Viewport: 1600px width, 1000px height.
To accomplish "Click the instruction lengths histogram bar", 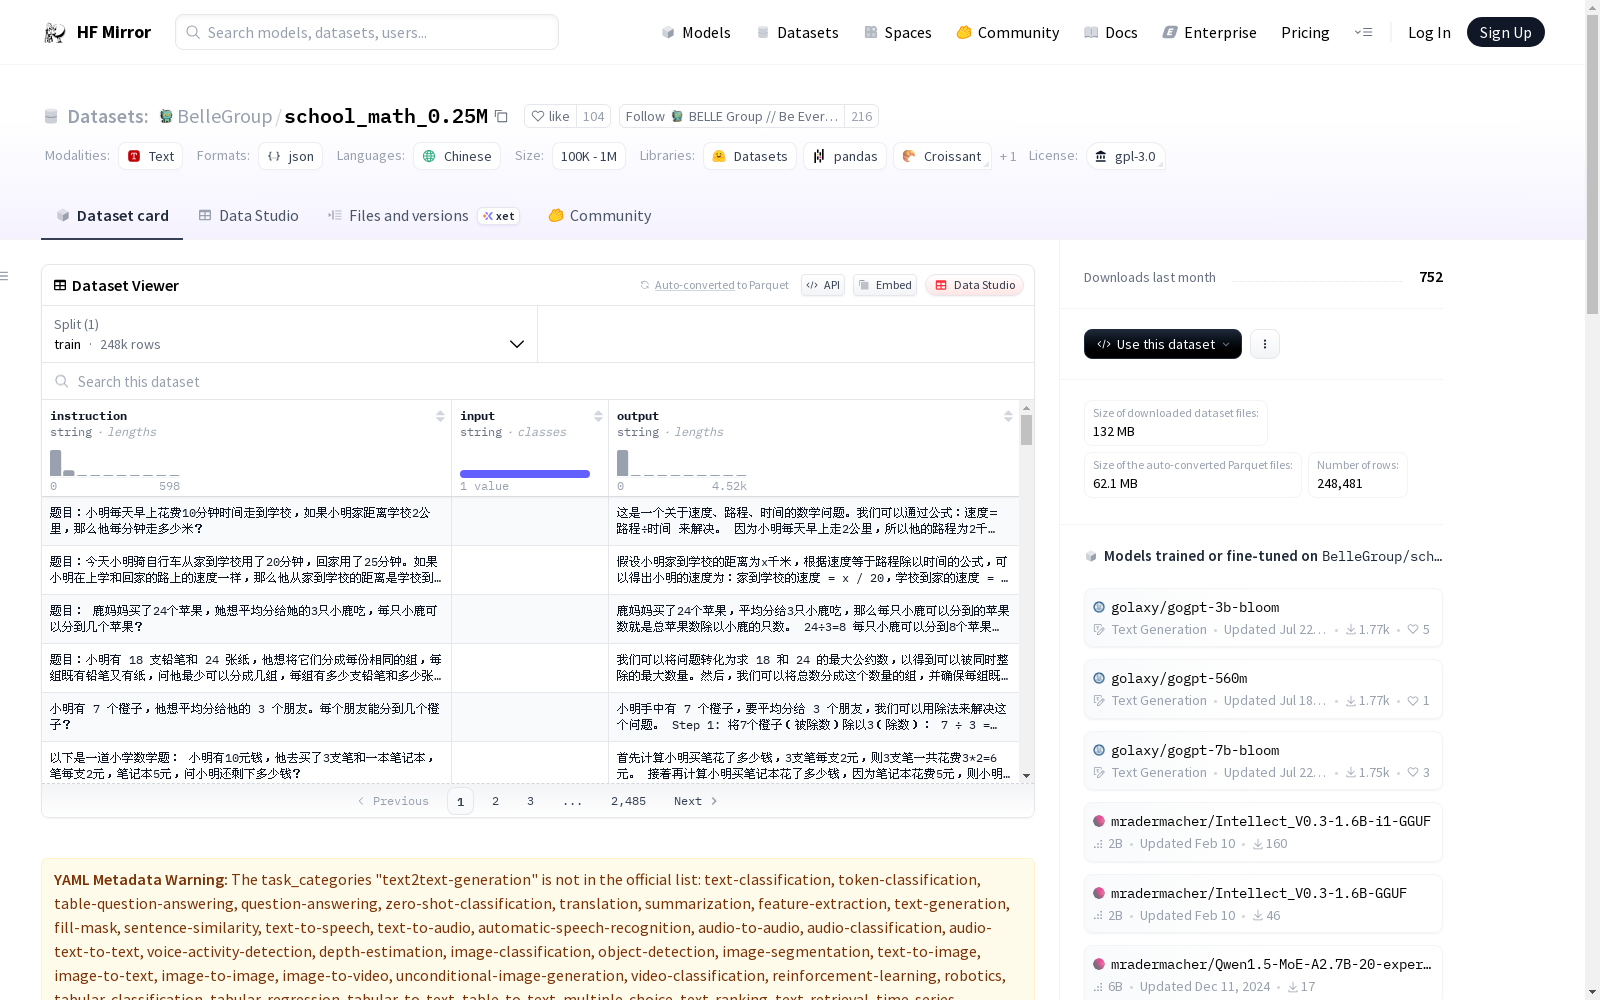I will [x=55, y=462].
